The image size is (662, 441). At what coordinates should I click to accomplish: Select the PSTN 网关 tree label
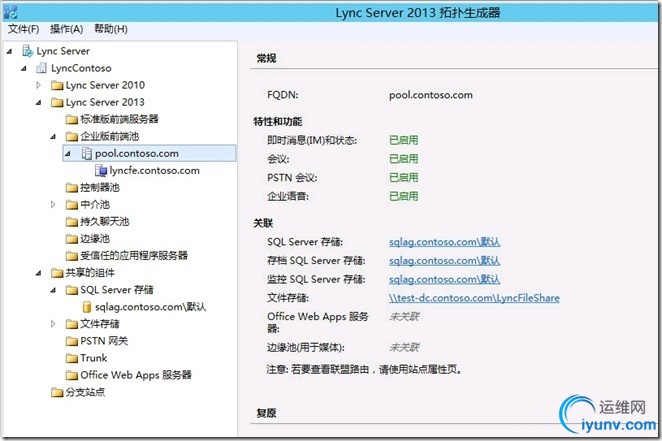click(x=104, y=341)
